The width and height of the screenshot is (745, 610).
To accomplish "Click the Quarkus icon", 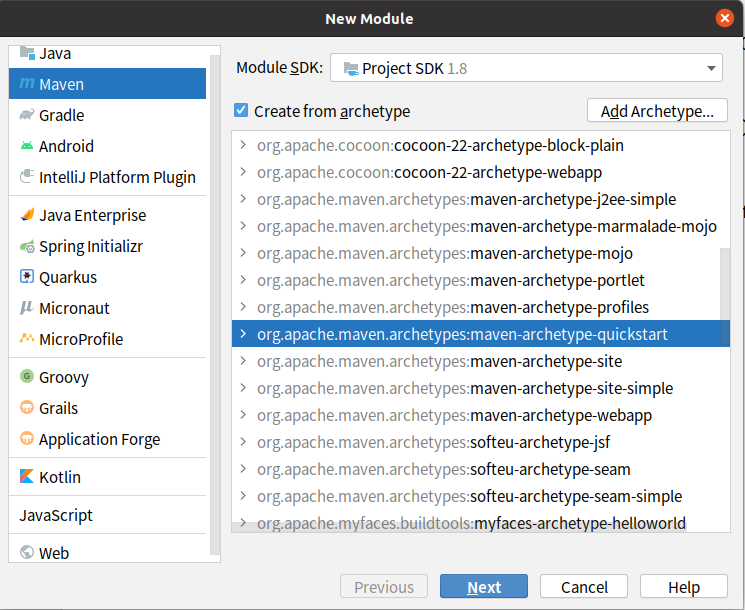I will tap(27, 276).
